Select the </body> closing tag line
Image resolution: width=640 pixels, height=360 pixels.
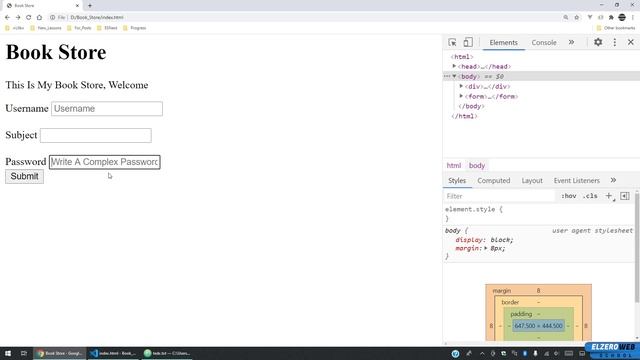[x=471, y=106]
